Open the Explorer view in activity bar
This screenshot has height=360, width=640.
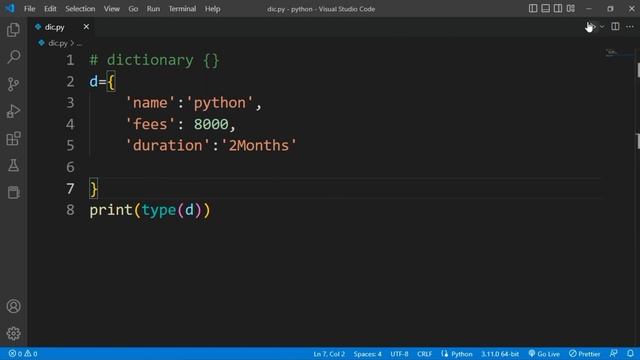pos(13,30)
